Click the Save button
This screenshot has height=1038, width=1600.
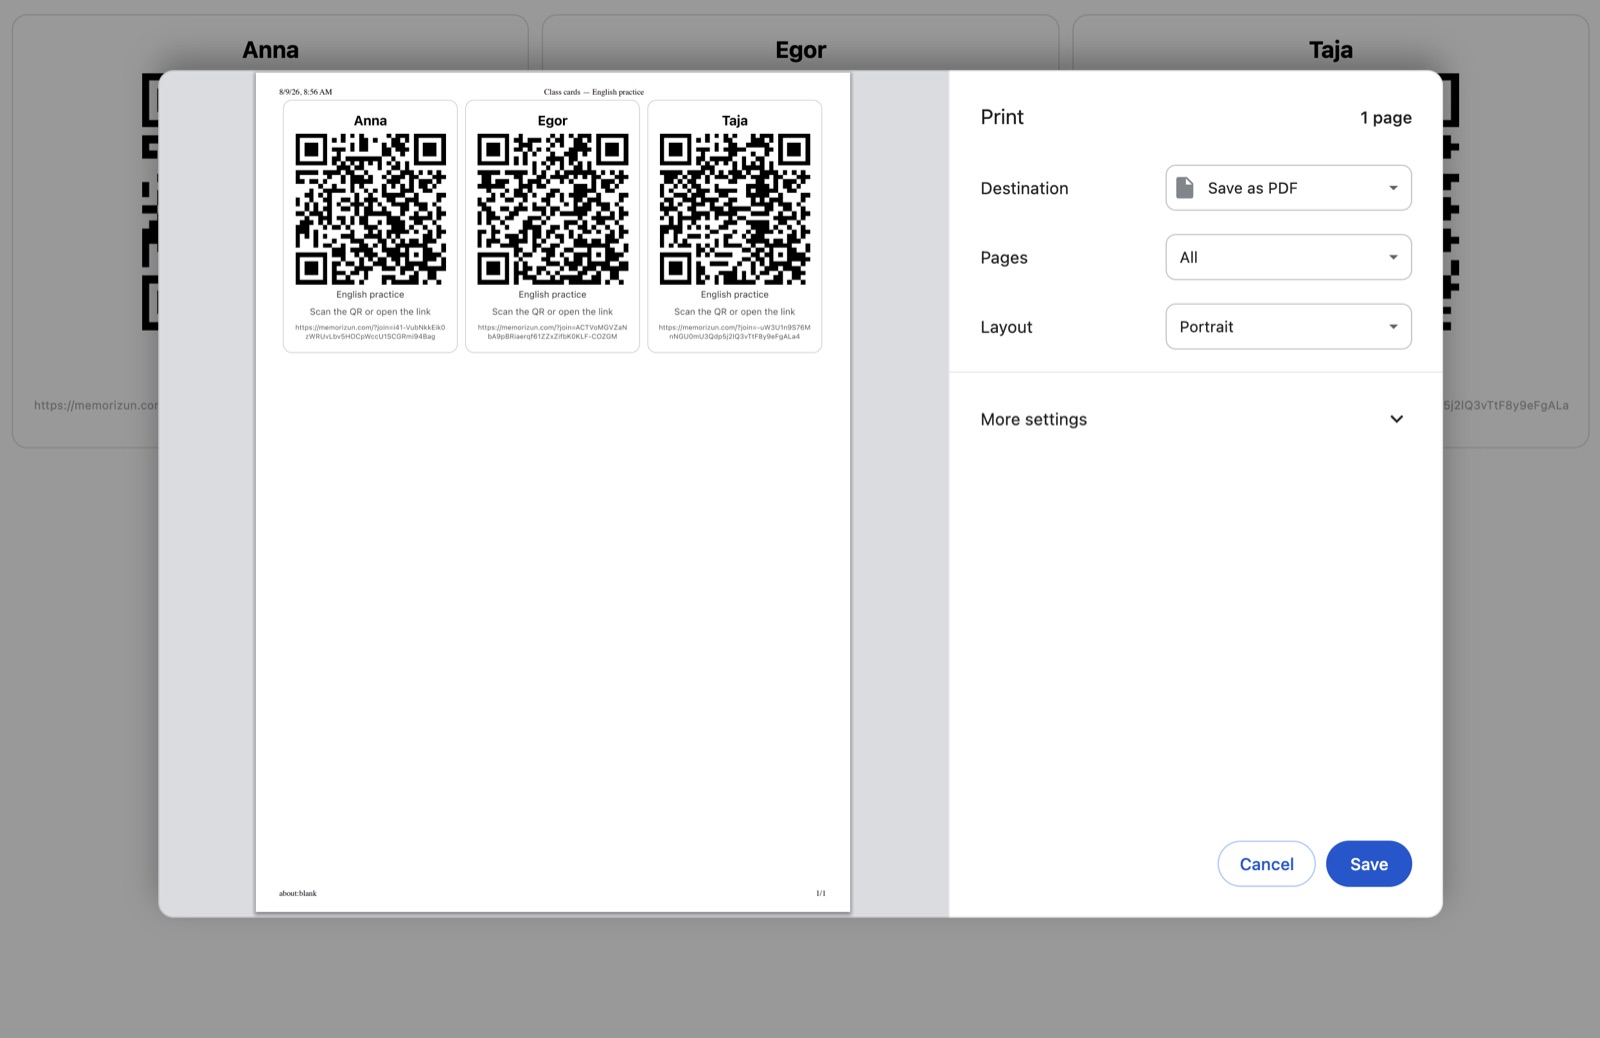pos(1368,864)
